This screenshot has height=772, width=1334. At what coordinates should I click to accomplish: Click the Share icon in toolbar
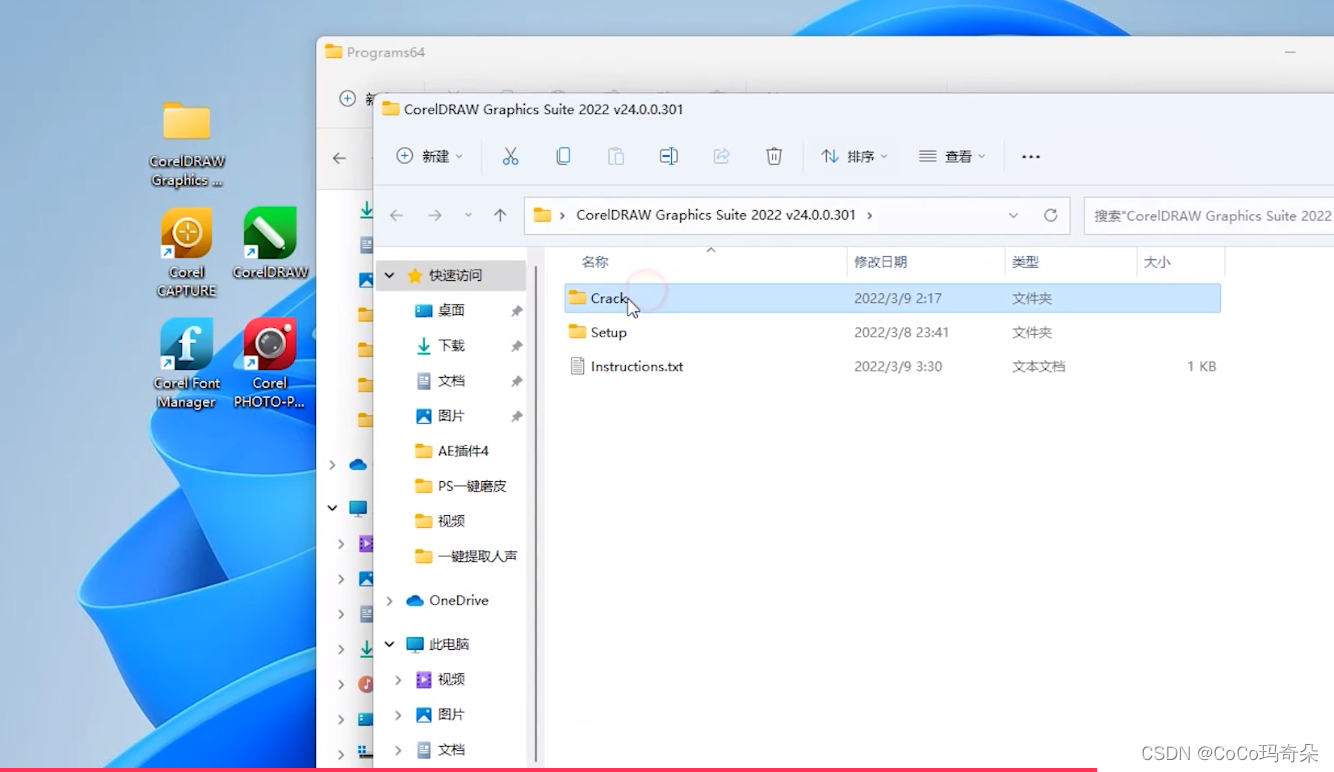[721, 156]
